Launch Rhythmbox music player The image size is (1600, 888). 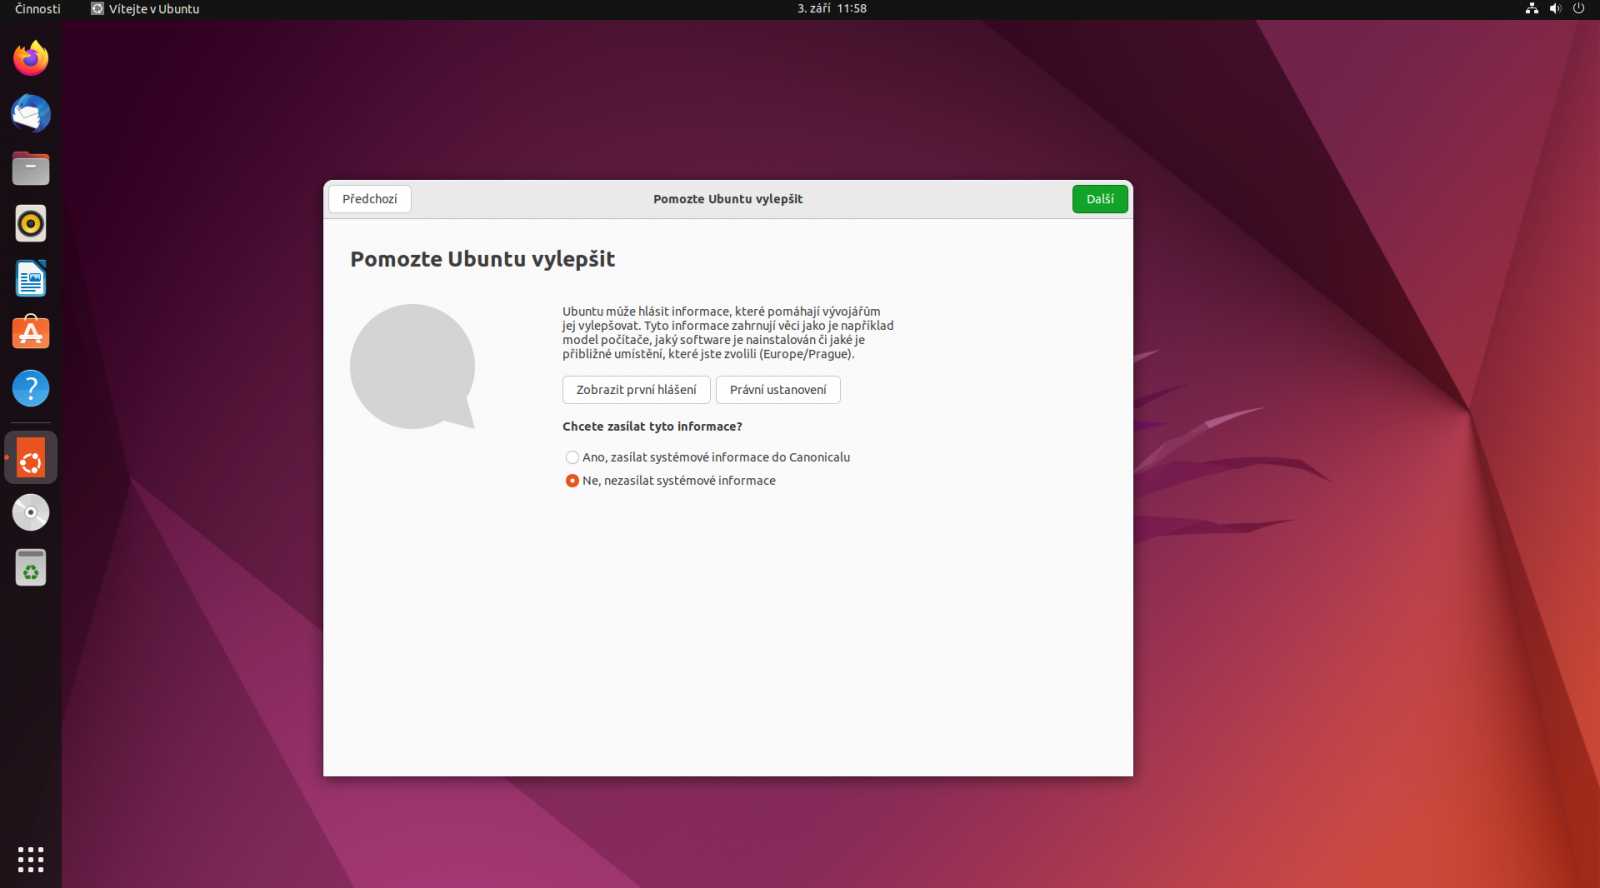pyautogui.click(x=31, y=223)
